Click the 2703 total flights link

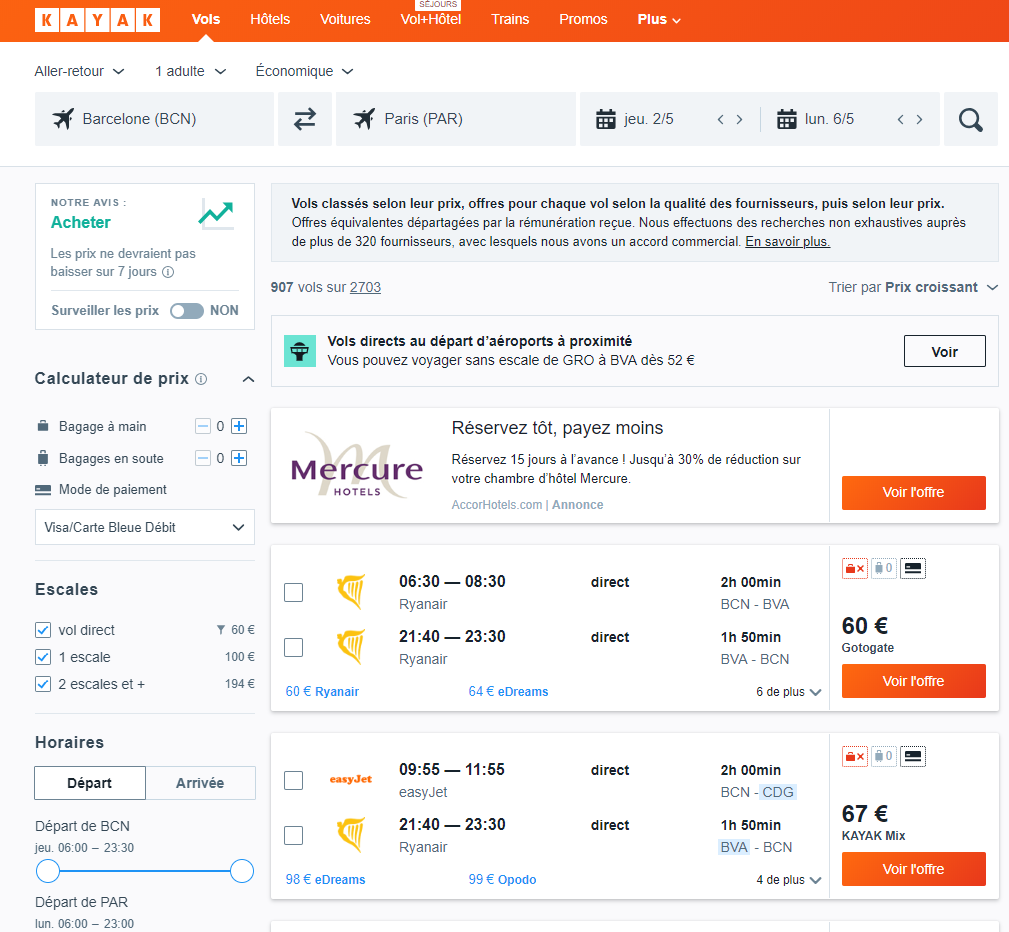366,287
